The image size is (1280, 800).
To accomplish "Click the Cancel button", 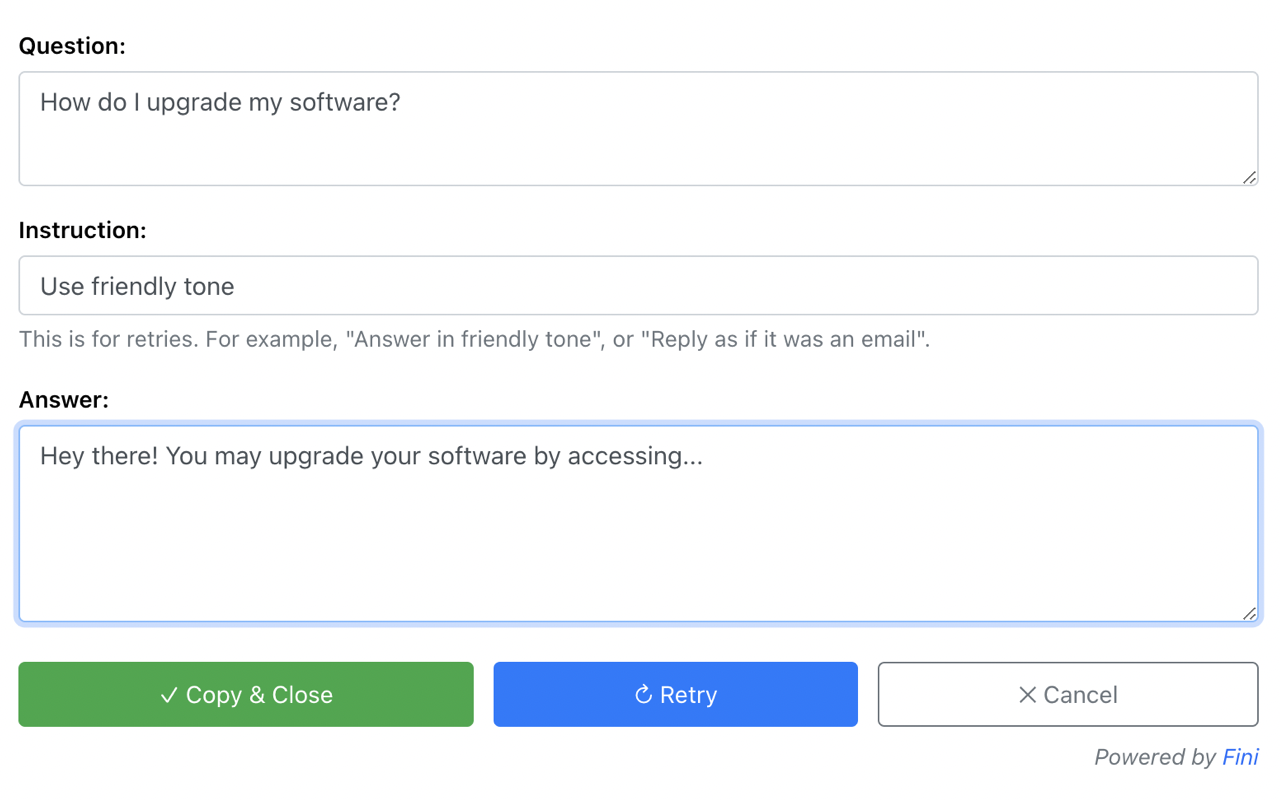I will [1067, 694].
